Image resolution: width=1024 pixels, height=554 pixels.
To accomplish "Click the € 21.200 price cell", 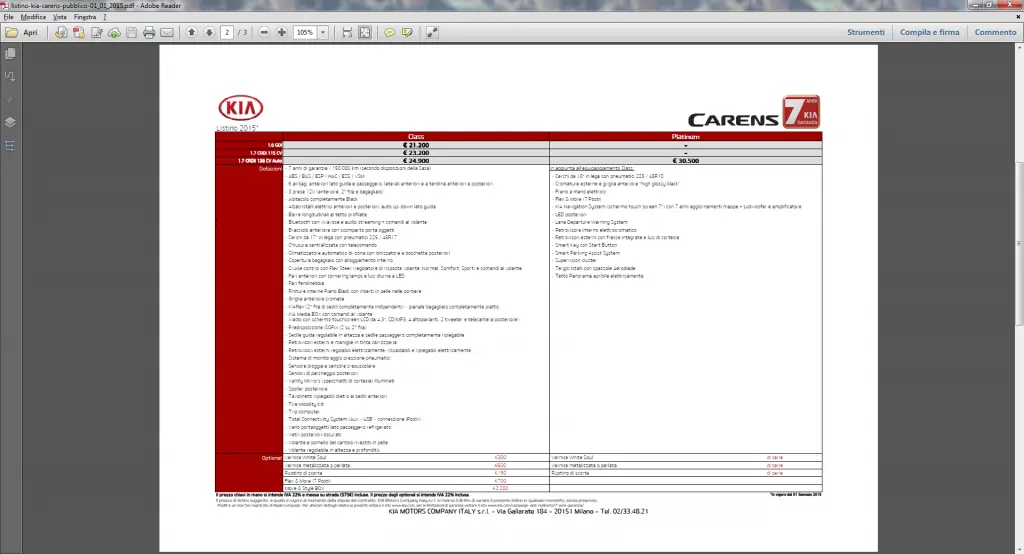I will point(416,145).
